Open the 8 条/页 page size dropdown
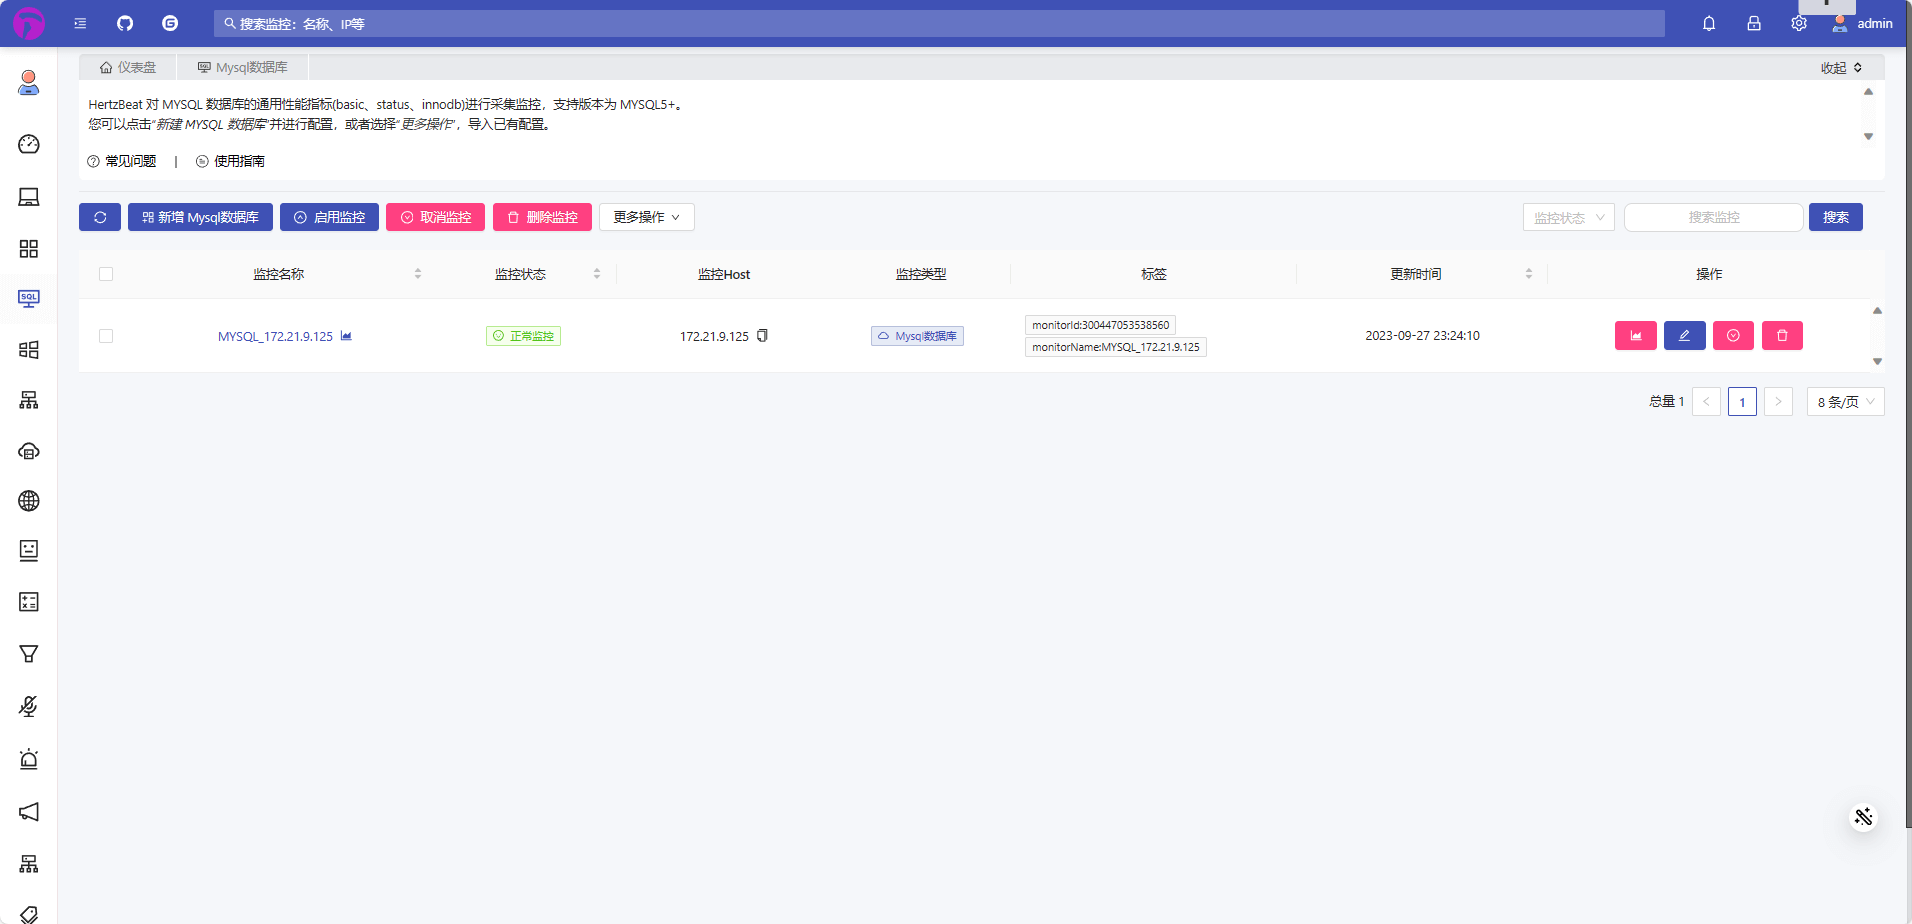 tap(1845, 401)
